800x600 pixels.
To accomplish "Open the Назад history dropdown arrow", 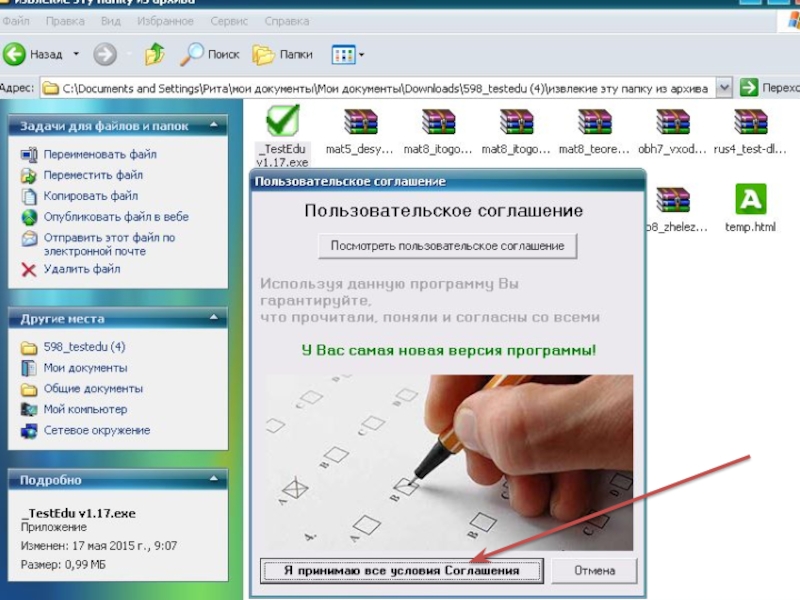I will click(x=76, y=54).
